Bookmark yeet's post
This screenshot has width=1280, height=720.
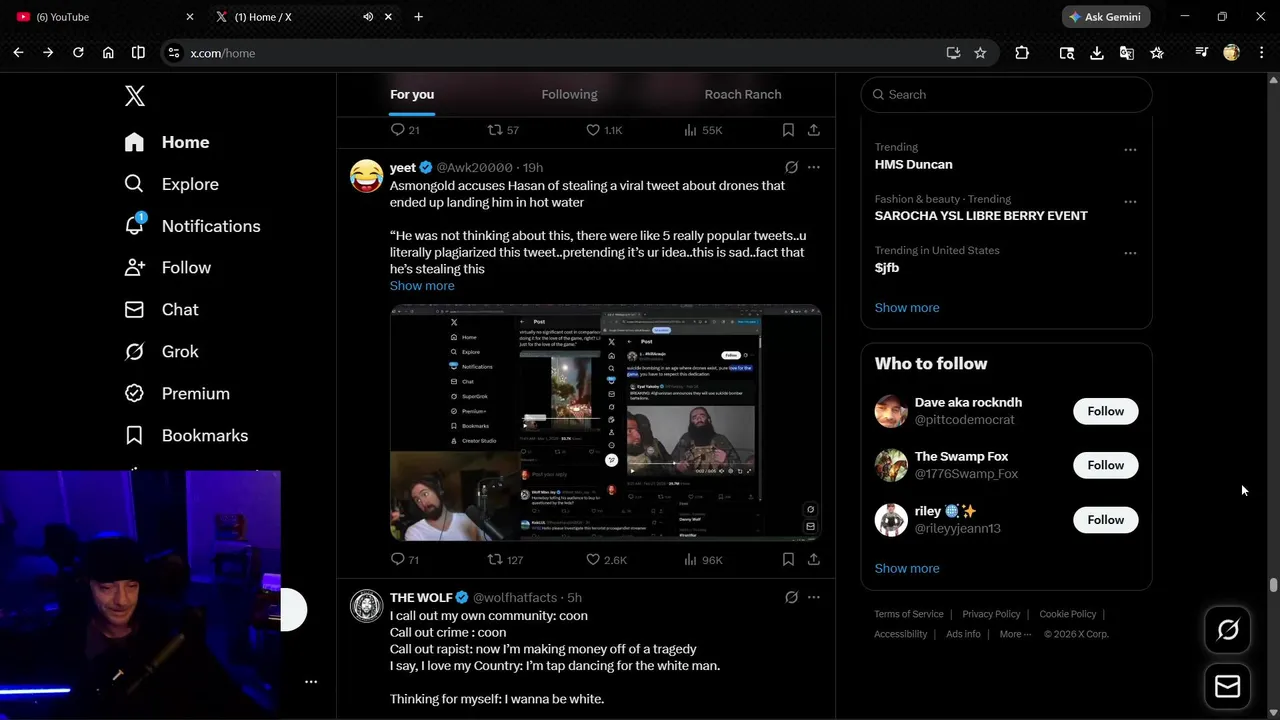click(x=788, y=560)
